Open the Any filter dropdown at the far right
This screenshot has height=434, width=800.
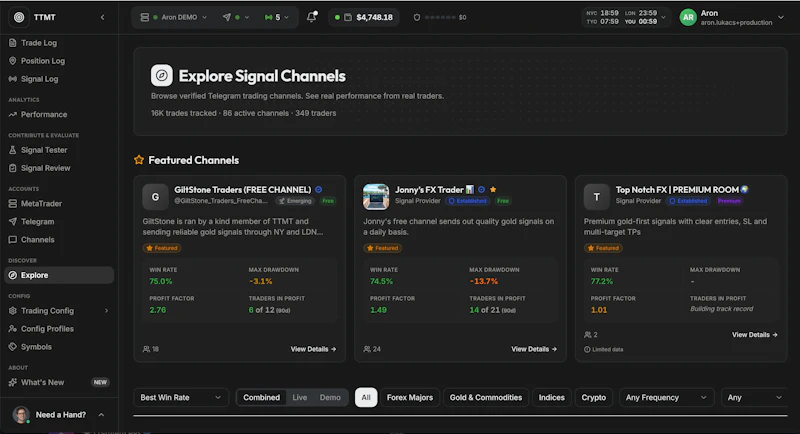point(754,397)
